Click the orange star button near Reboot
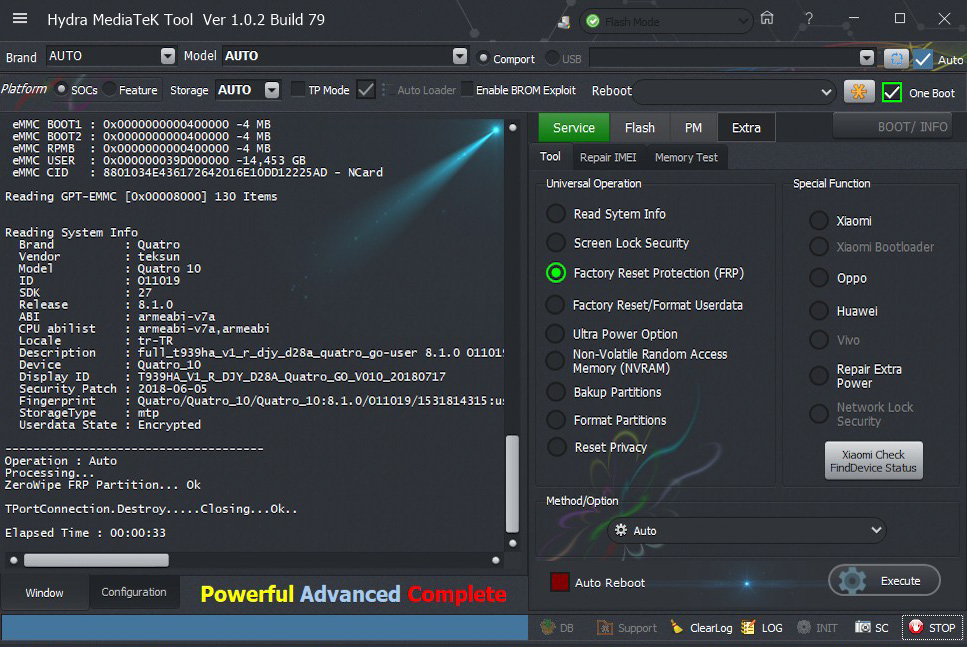Image resolution: width=967 pixels, height=647 pixels. (x=858, y=92)
